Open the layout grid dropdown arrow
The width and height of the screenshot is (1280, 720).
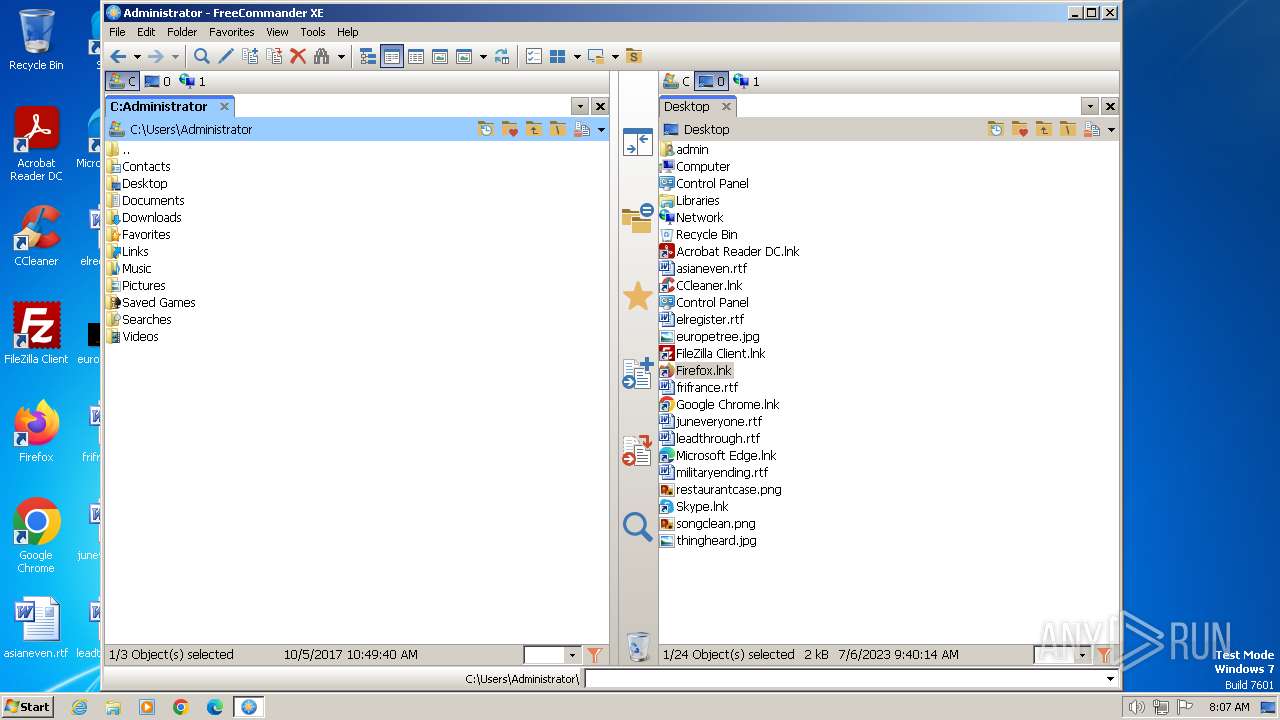(577, 57)
